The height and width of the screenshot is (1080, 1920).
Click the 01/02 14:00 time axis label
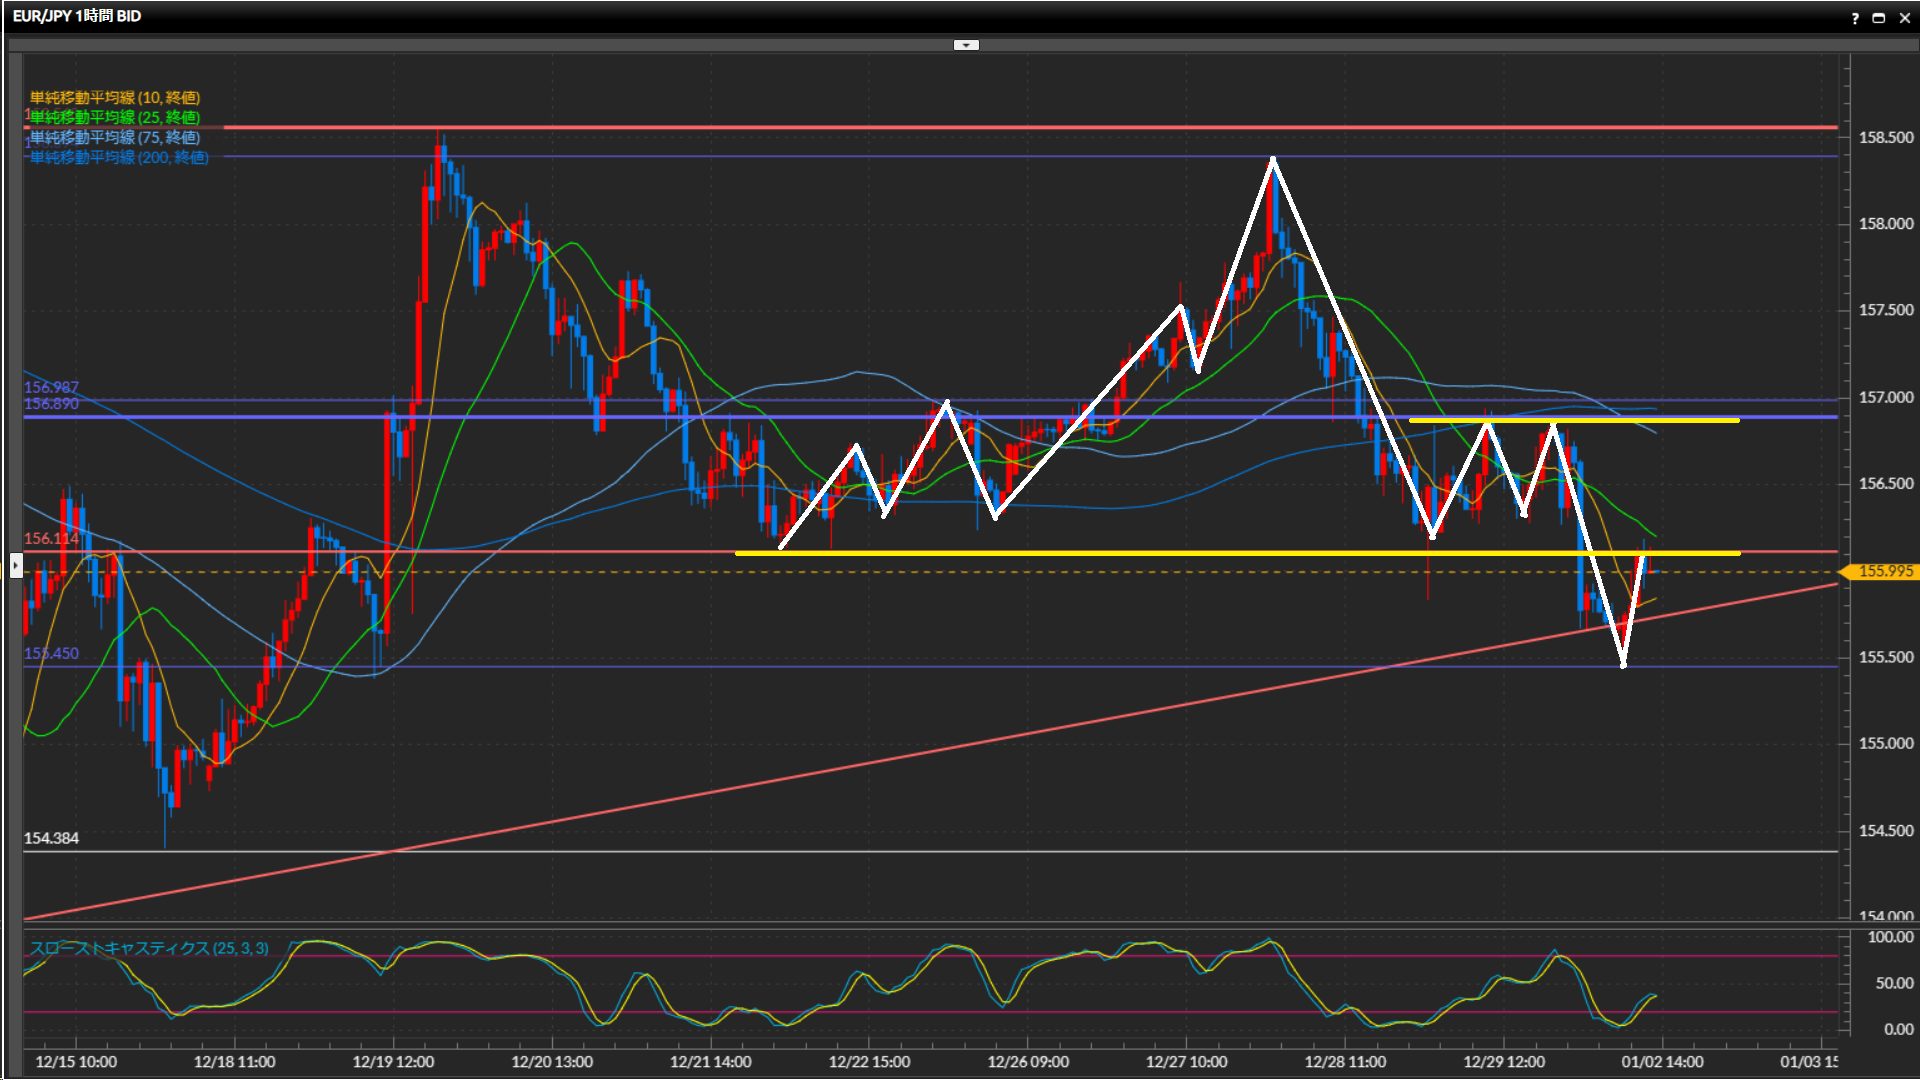tap(1662, 1061)
